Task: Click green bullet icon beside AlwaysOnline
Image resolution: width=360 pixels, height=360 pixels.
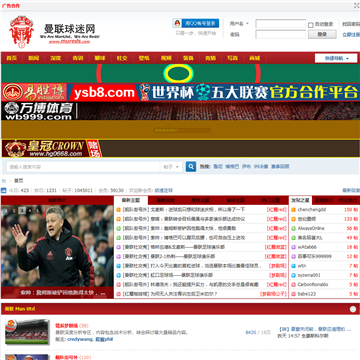Action: click(x=293, y=228)
